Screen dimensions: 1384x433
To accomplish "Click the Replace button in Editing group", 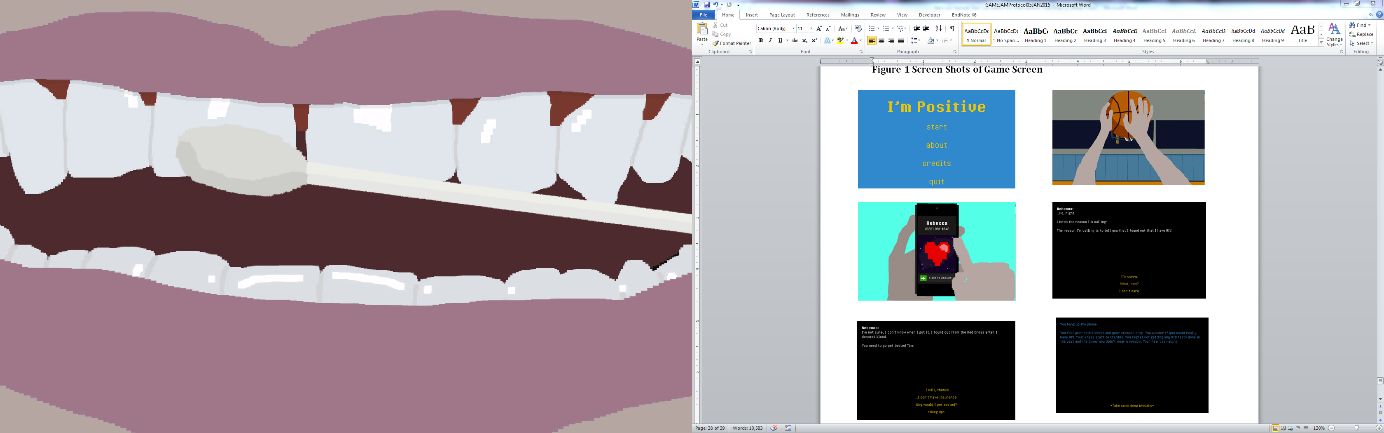I will (x=1362, y=35).
